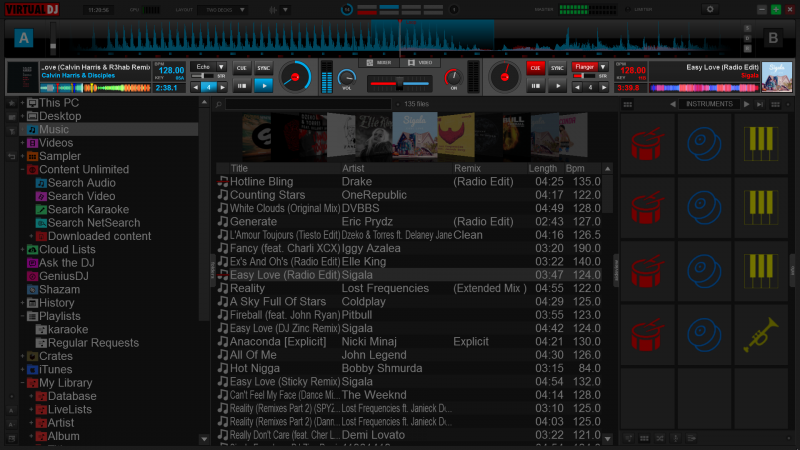Open the Flanger effect dropdown arrow

[x=603, y=67]
